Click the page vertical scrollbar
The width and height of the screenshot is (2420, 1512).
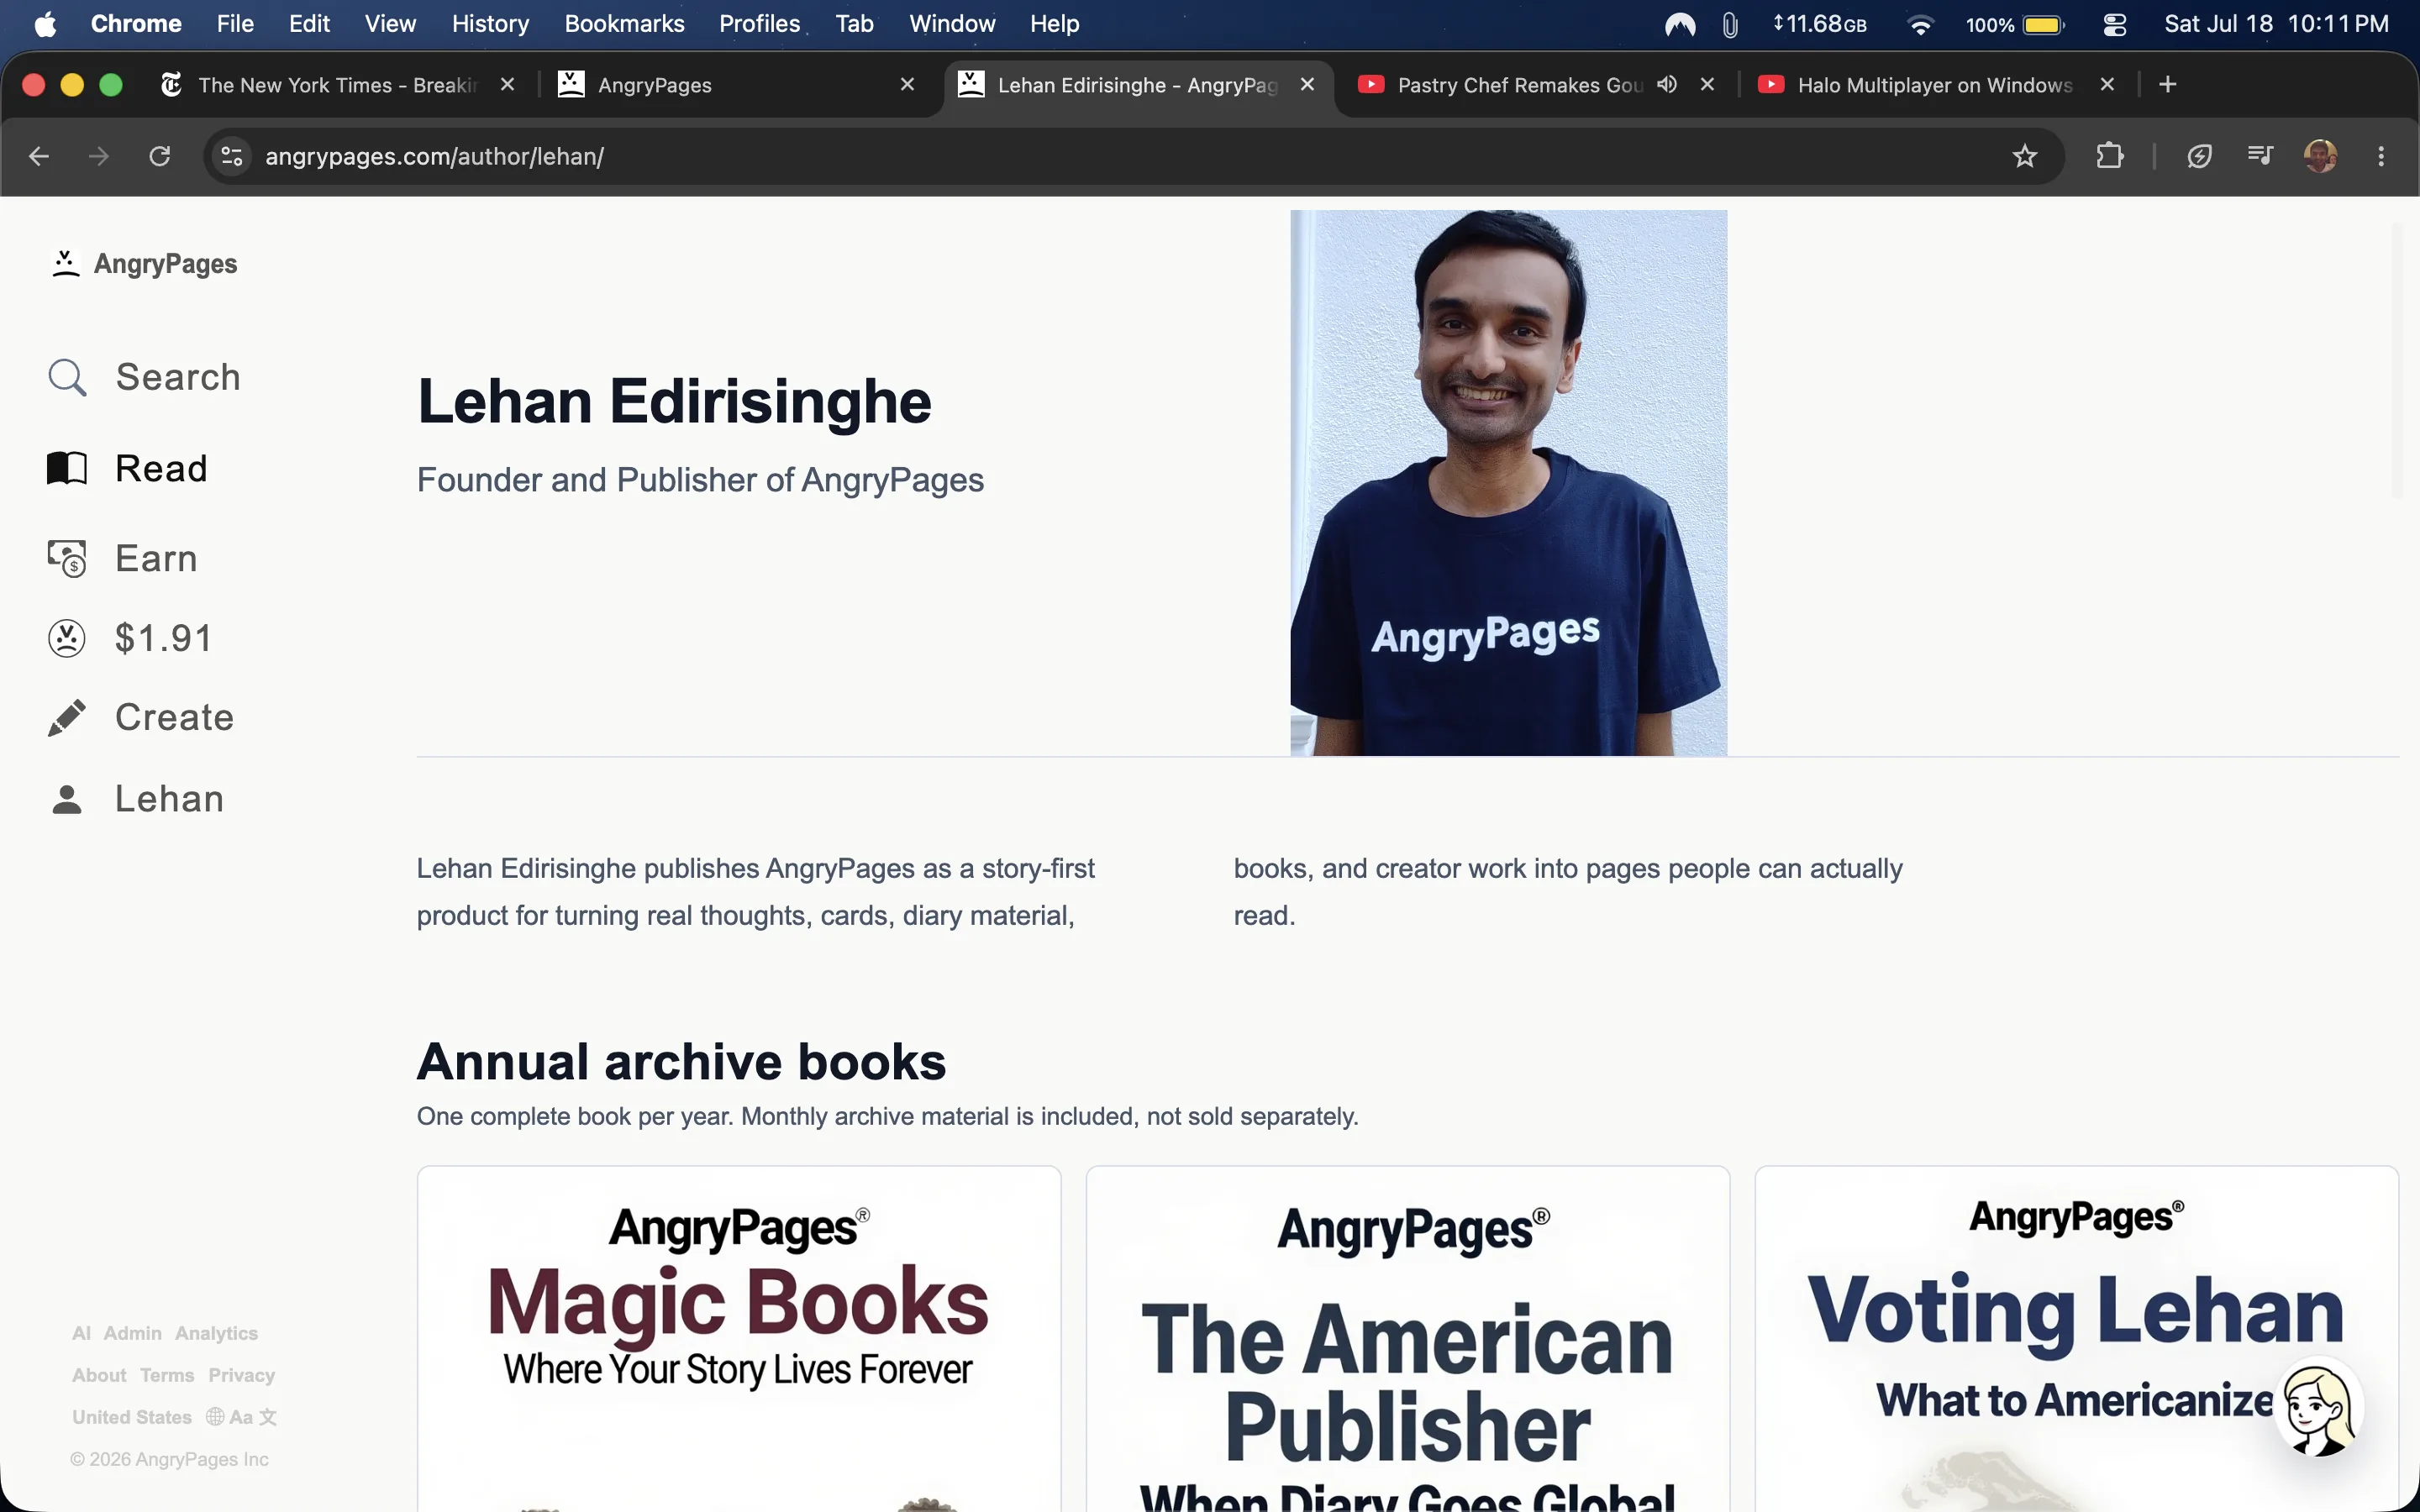click(2396, 360)
